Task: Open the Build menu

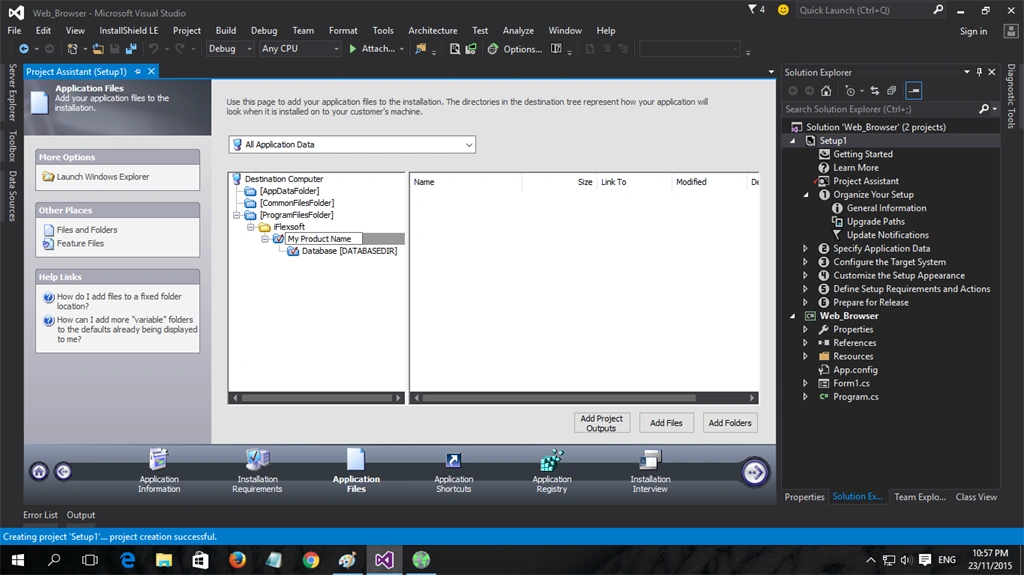Action: click(226, 30)
